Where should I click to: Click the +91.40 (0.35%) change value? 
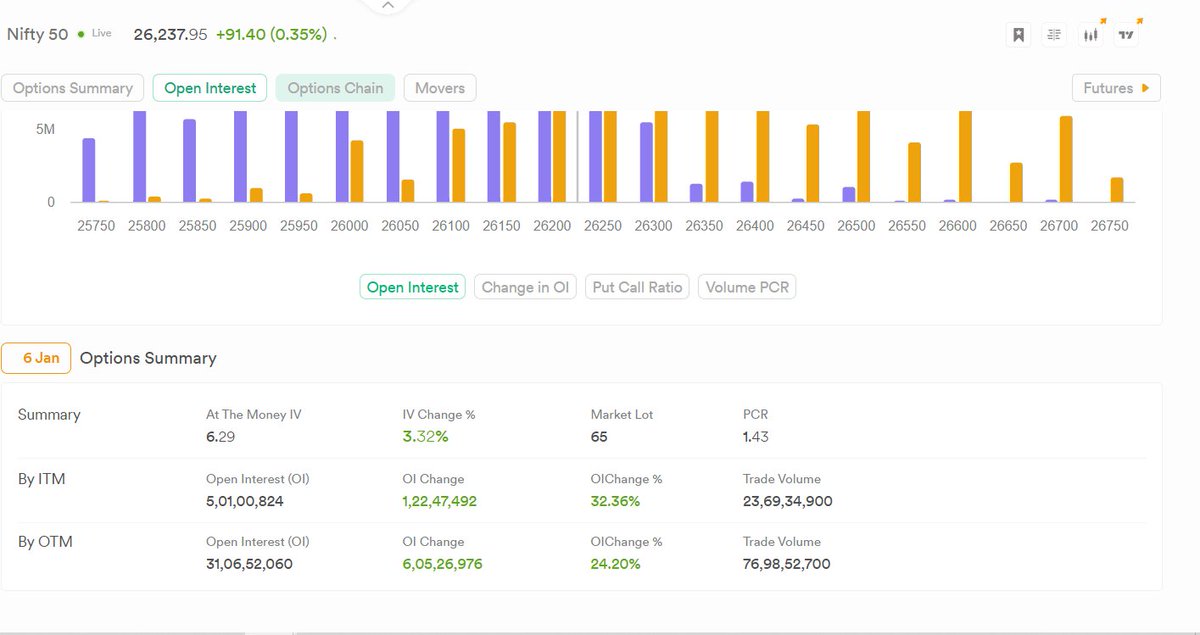tap(271, 34)
